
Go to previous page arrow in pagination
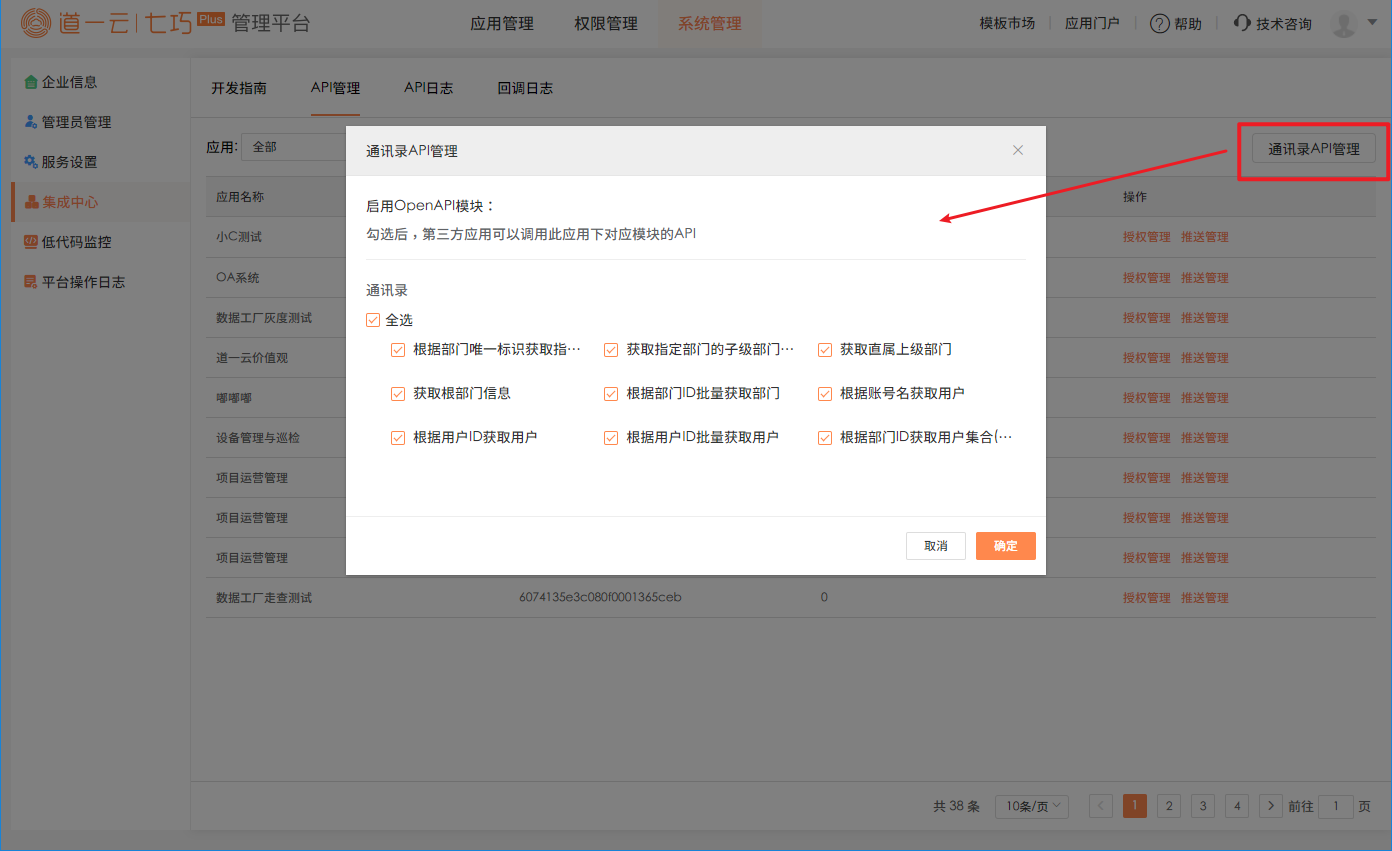click(x=1101, y=806)
